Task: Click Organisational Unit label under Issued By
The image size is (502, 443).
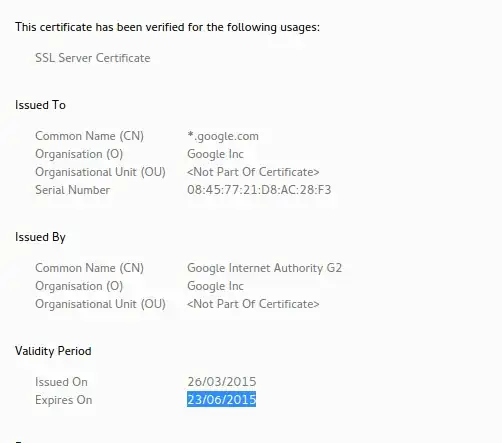Action: [100, 304]
